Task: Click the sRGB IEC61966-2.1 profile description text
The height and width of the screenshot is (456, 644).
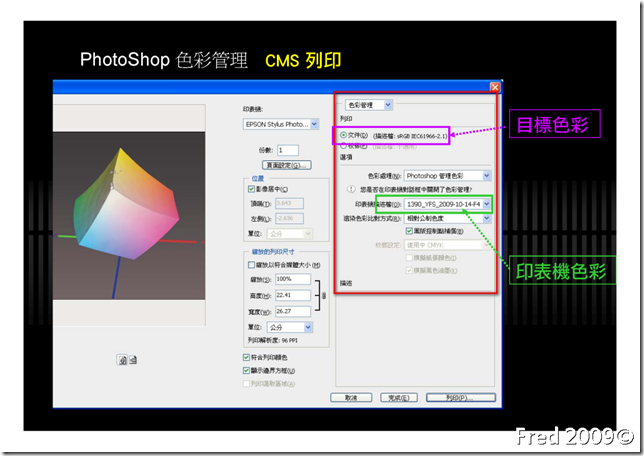Action: (x=410, y=136)
